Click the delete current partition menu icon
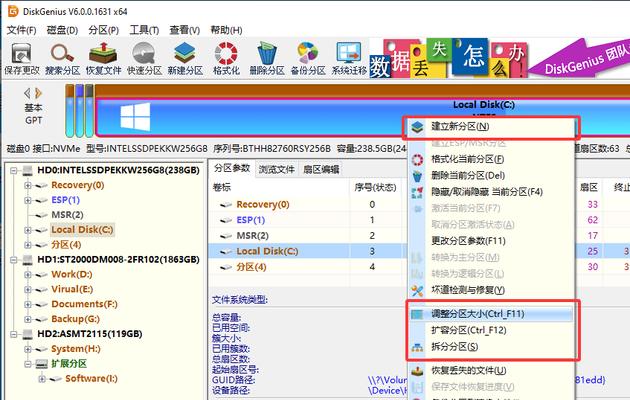630x400 pixels. tap(417, 176)
